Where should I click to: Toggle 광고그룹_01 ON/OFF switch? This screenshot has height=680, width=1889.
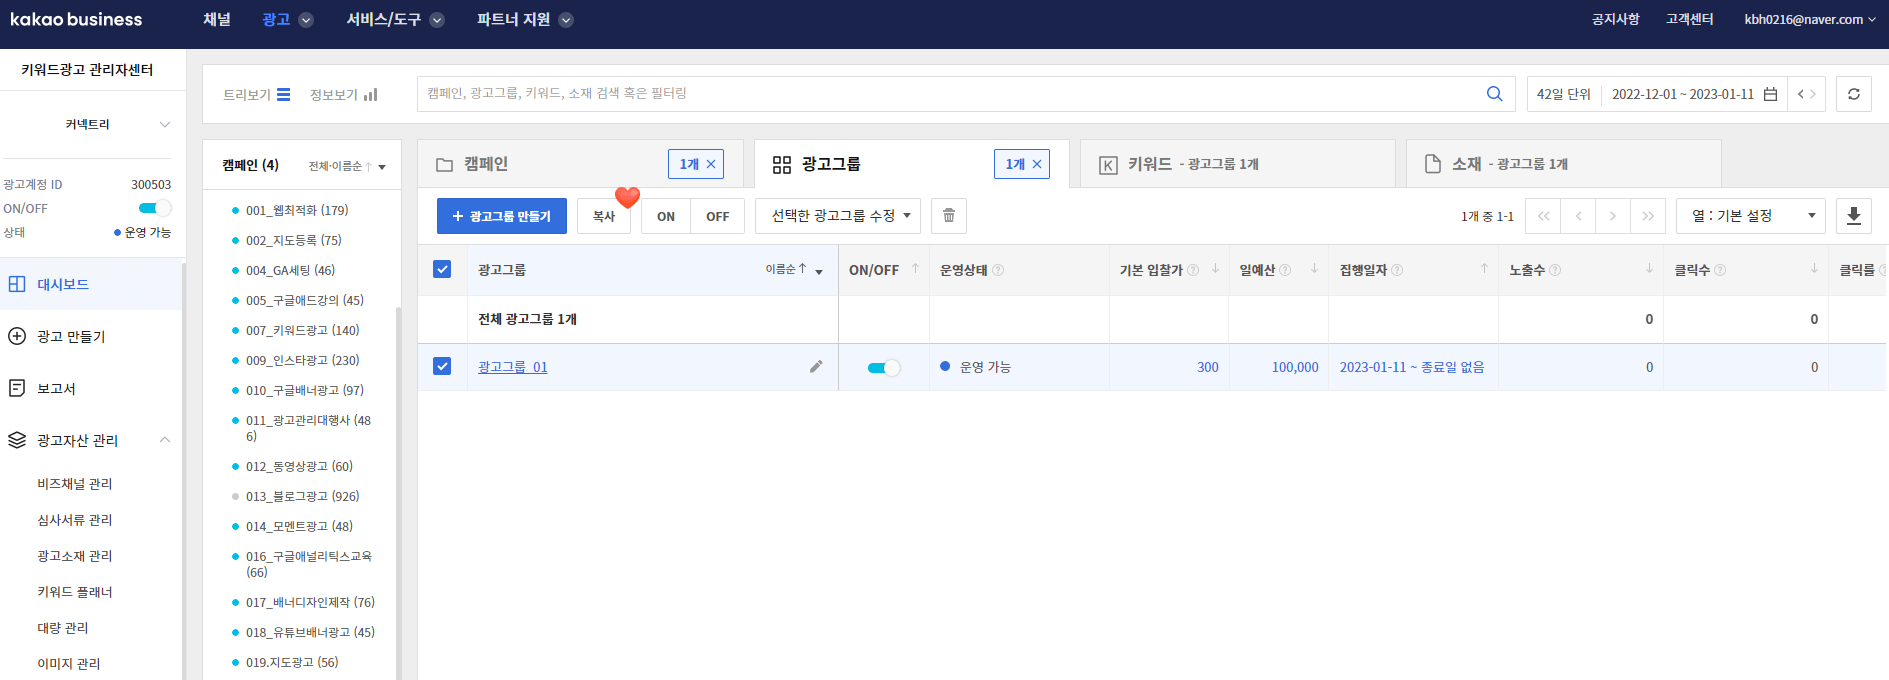pyautogui.click(x=884, y=367)
